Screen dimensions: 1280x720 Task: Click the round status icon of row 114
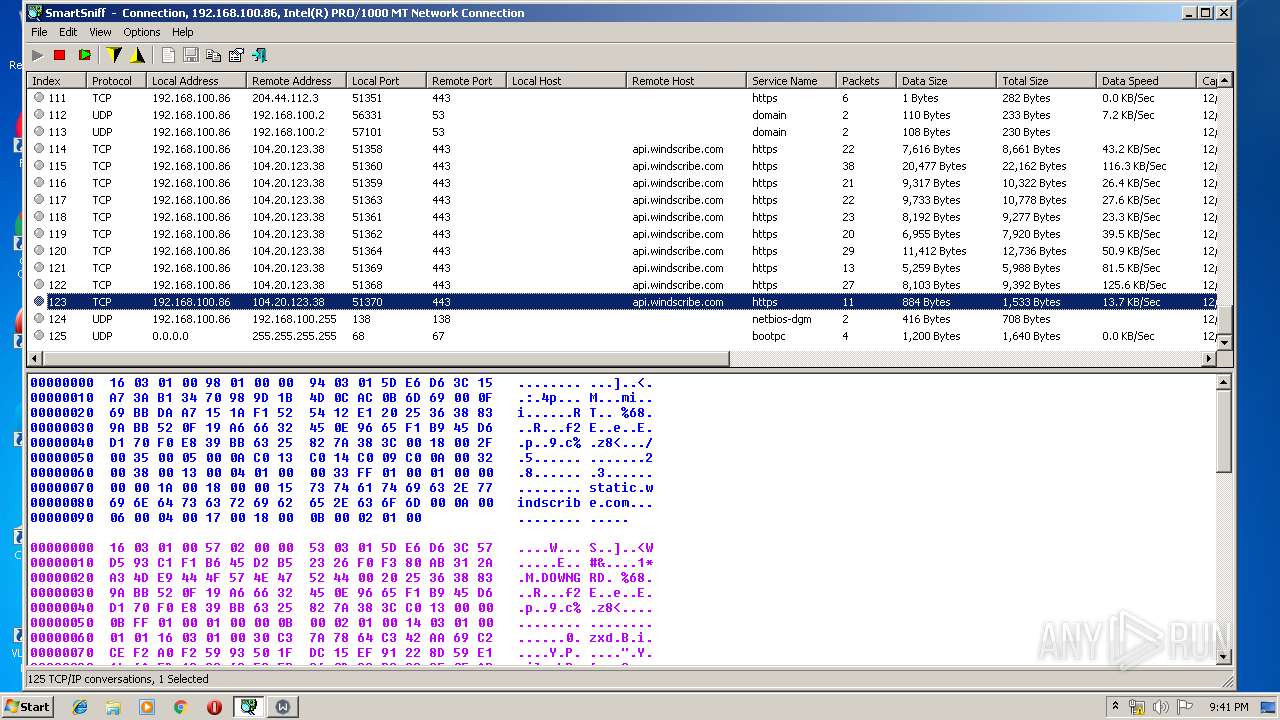click(39, 149)
